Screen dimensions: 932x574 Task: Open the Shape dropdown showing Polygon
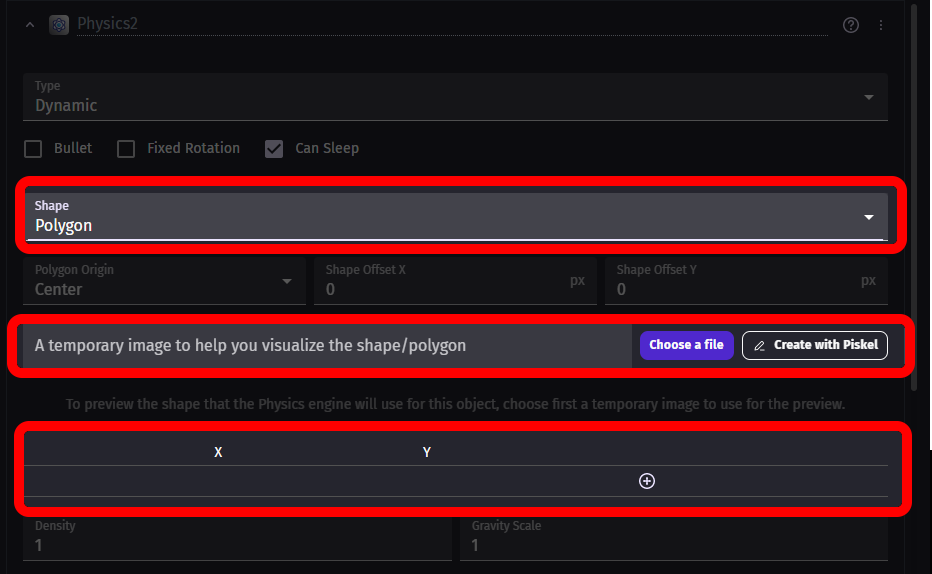pyautogui.click(x=455, y=217)
